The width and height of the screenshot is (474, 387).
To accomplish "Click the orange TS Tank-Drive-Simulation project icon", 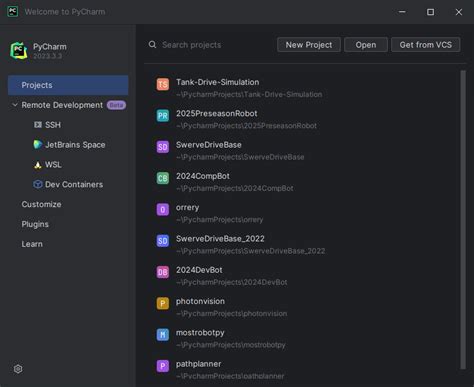I will pyautogui.click(x=163, y=84).
